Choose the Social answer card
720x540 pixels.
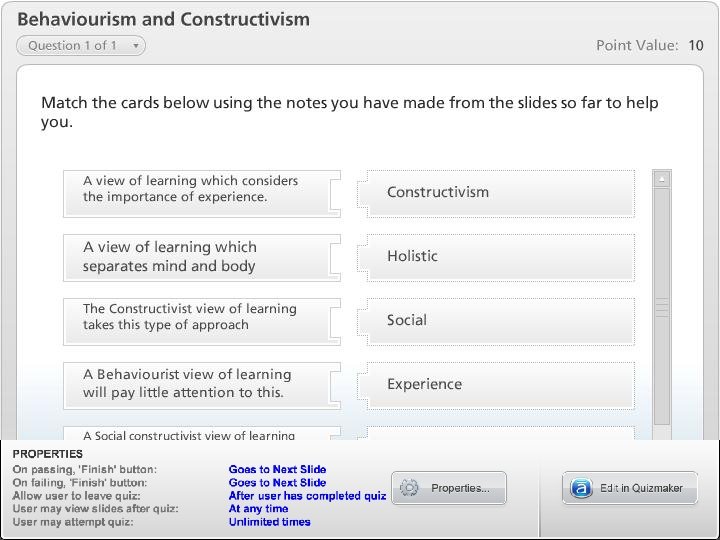[x=500, y=321]
